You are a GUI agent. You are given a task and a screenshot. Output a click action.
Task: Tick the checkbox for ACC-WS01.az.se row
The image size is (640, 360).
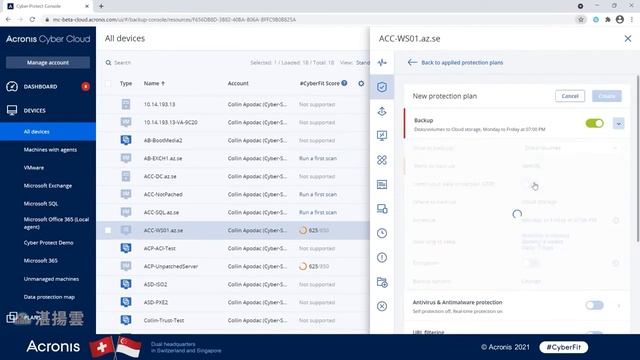tap(108, 230)
